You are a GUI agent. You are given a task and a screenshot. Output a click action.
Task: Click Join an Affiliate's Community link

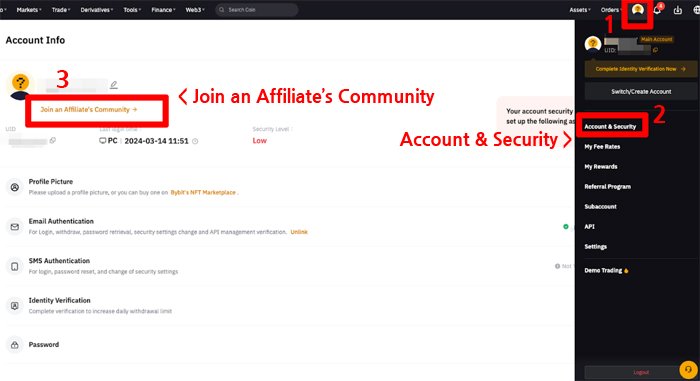pos(89,109)
